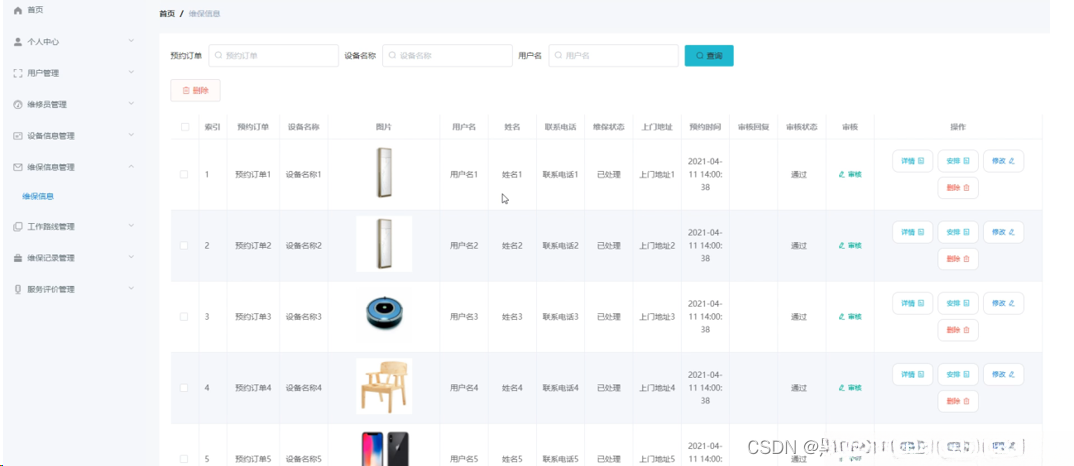This screenshot has height=466, width=1074.
Task: Click the search icon in 设备名称 field
Action: (x=392, y=56)
